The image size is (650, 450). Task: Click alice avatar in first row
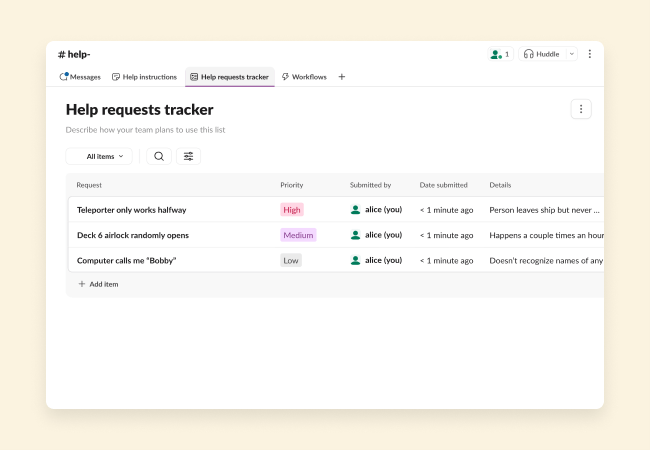[355, 210]
